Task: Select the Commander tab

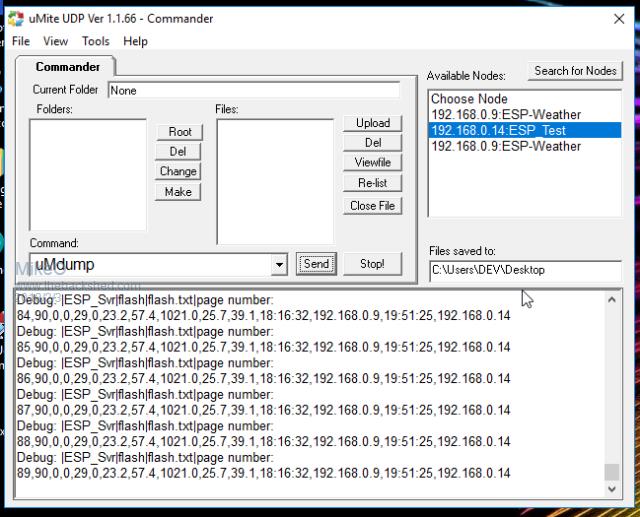Action: coord(67,67)
